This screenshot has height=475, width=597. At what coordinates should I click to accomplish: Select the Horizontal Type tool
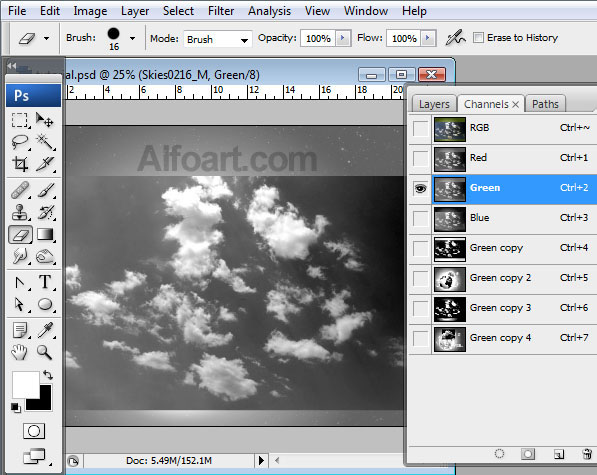pos(45,282)
